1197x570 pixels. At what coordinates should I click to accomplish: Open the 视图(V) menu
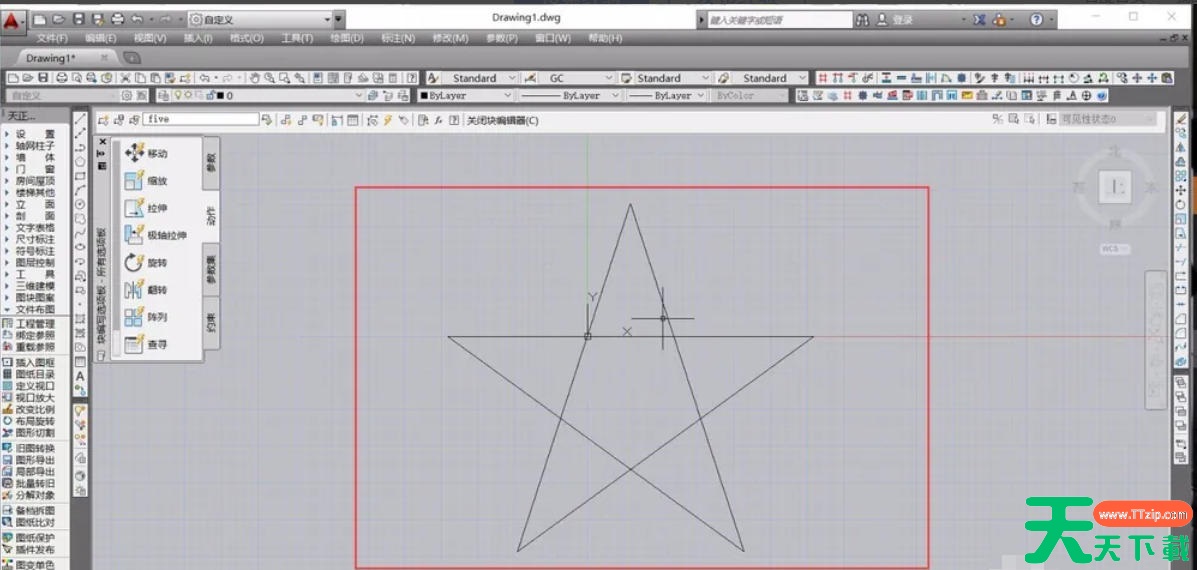[150, 38]
